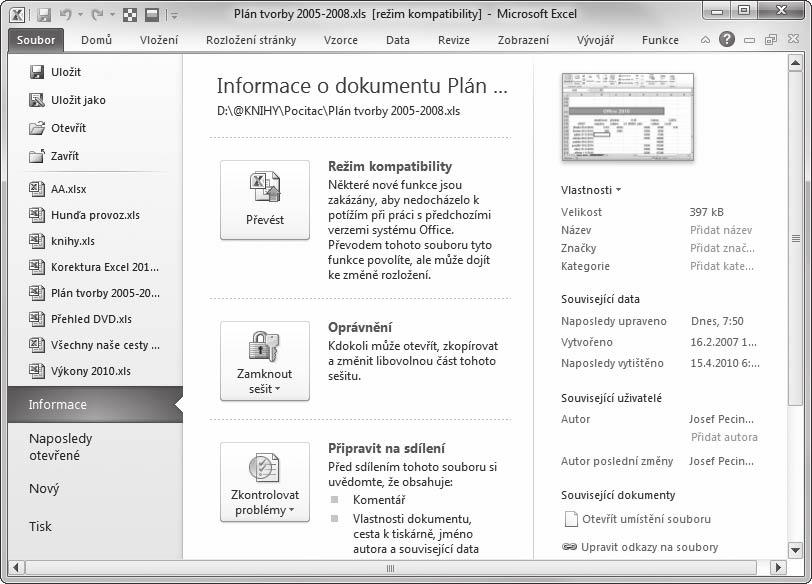
Task: Click Převést compatibility convert button
Action: 265,200
